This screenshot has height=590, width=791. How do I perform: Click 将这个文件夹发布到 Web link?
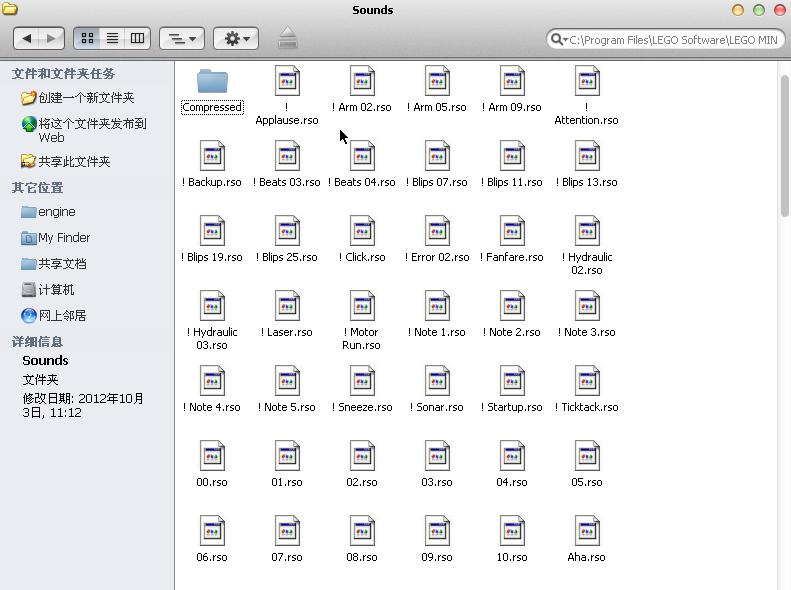click(x=84, y=130)
